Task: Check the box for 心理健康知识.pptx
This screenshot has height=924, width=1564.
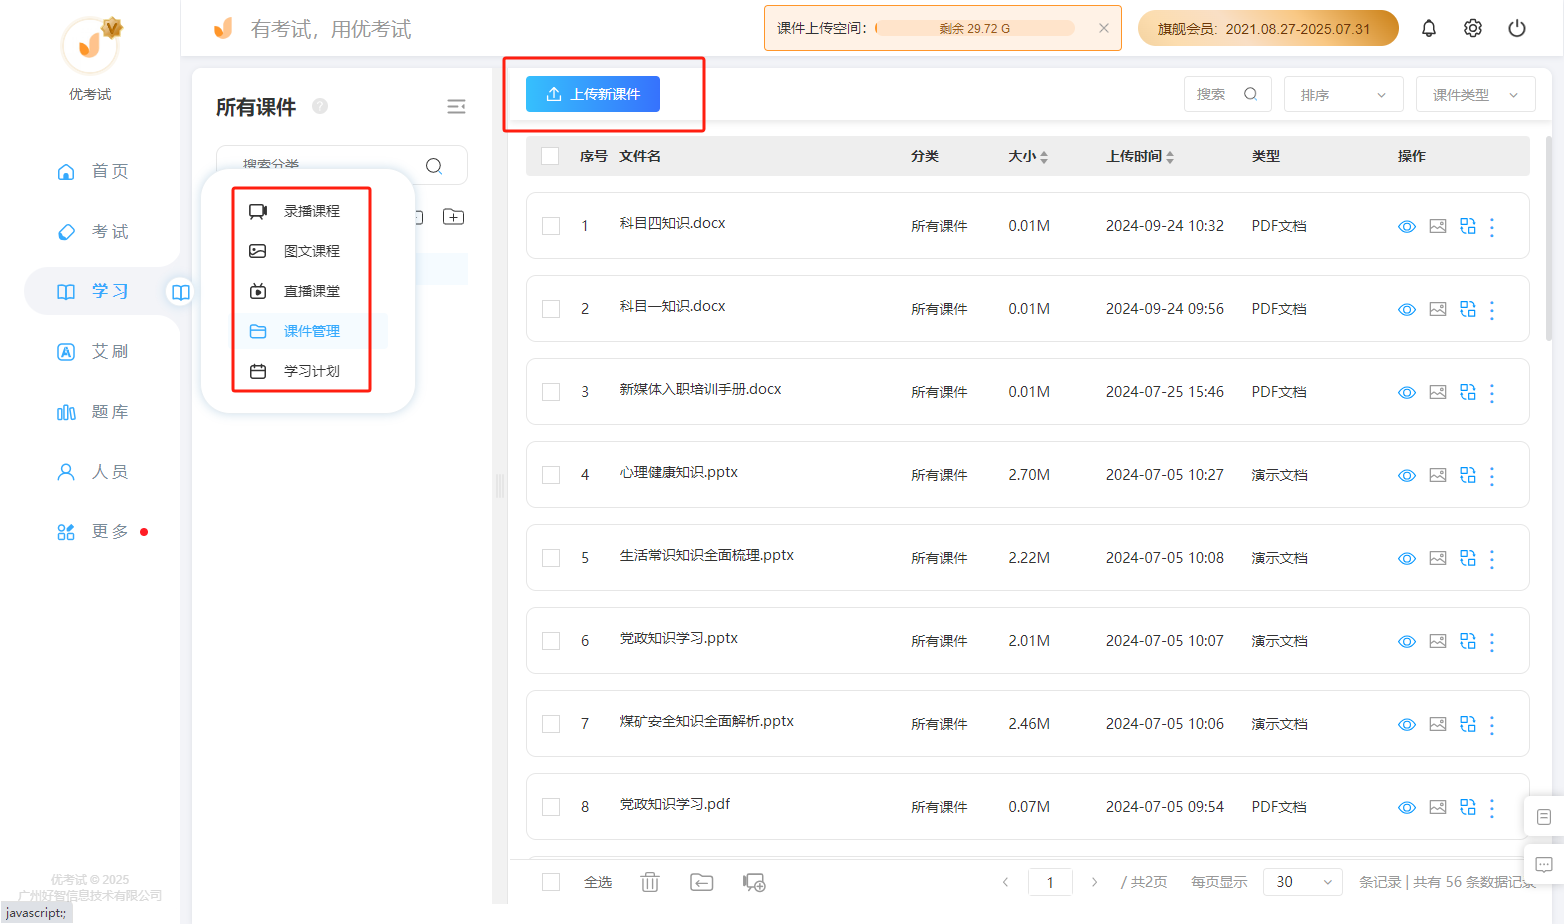Action: tap(551, 475)
